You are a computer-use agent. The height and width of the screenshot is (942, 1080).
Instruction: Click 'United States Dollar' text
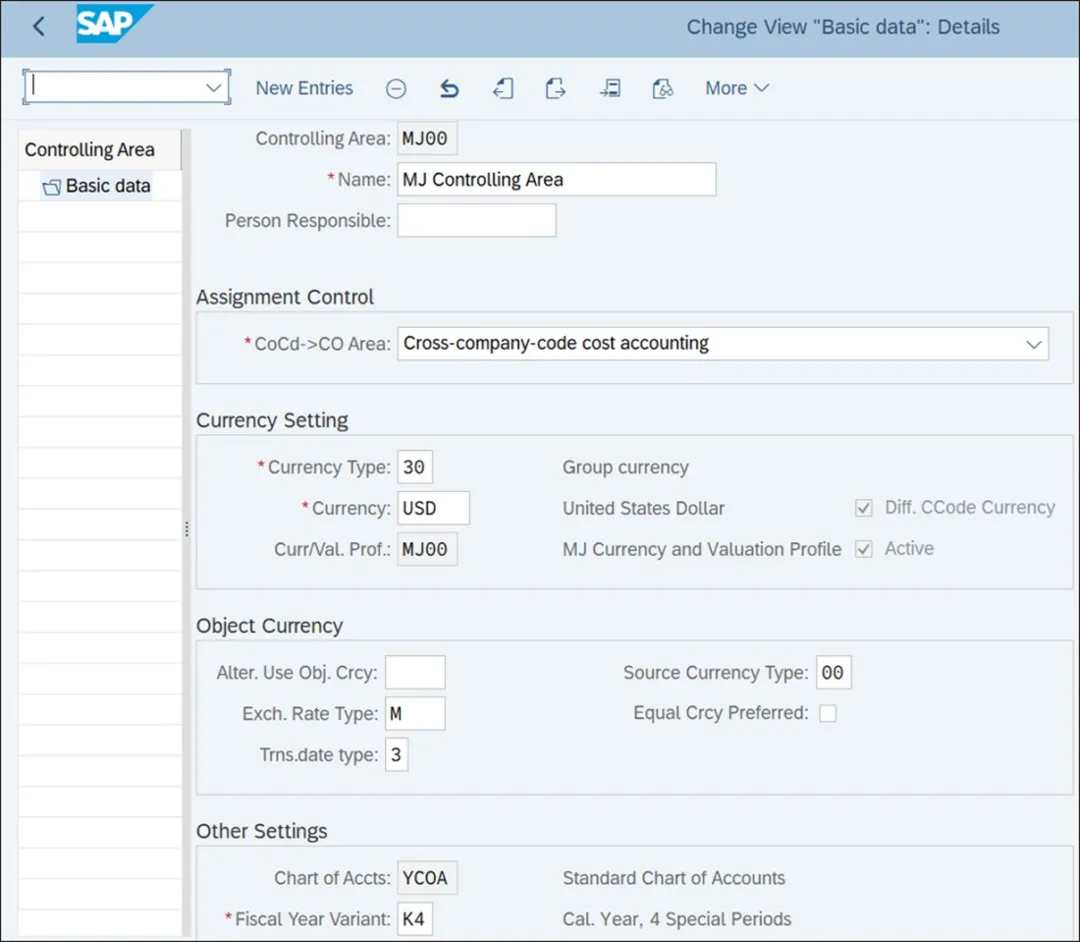coord(643,508)
